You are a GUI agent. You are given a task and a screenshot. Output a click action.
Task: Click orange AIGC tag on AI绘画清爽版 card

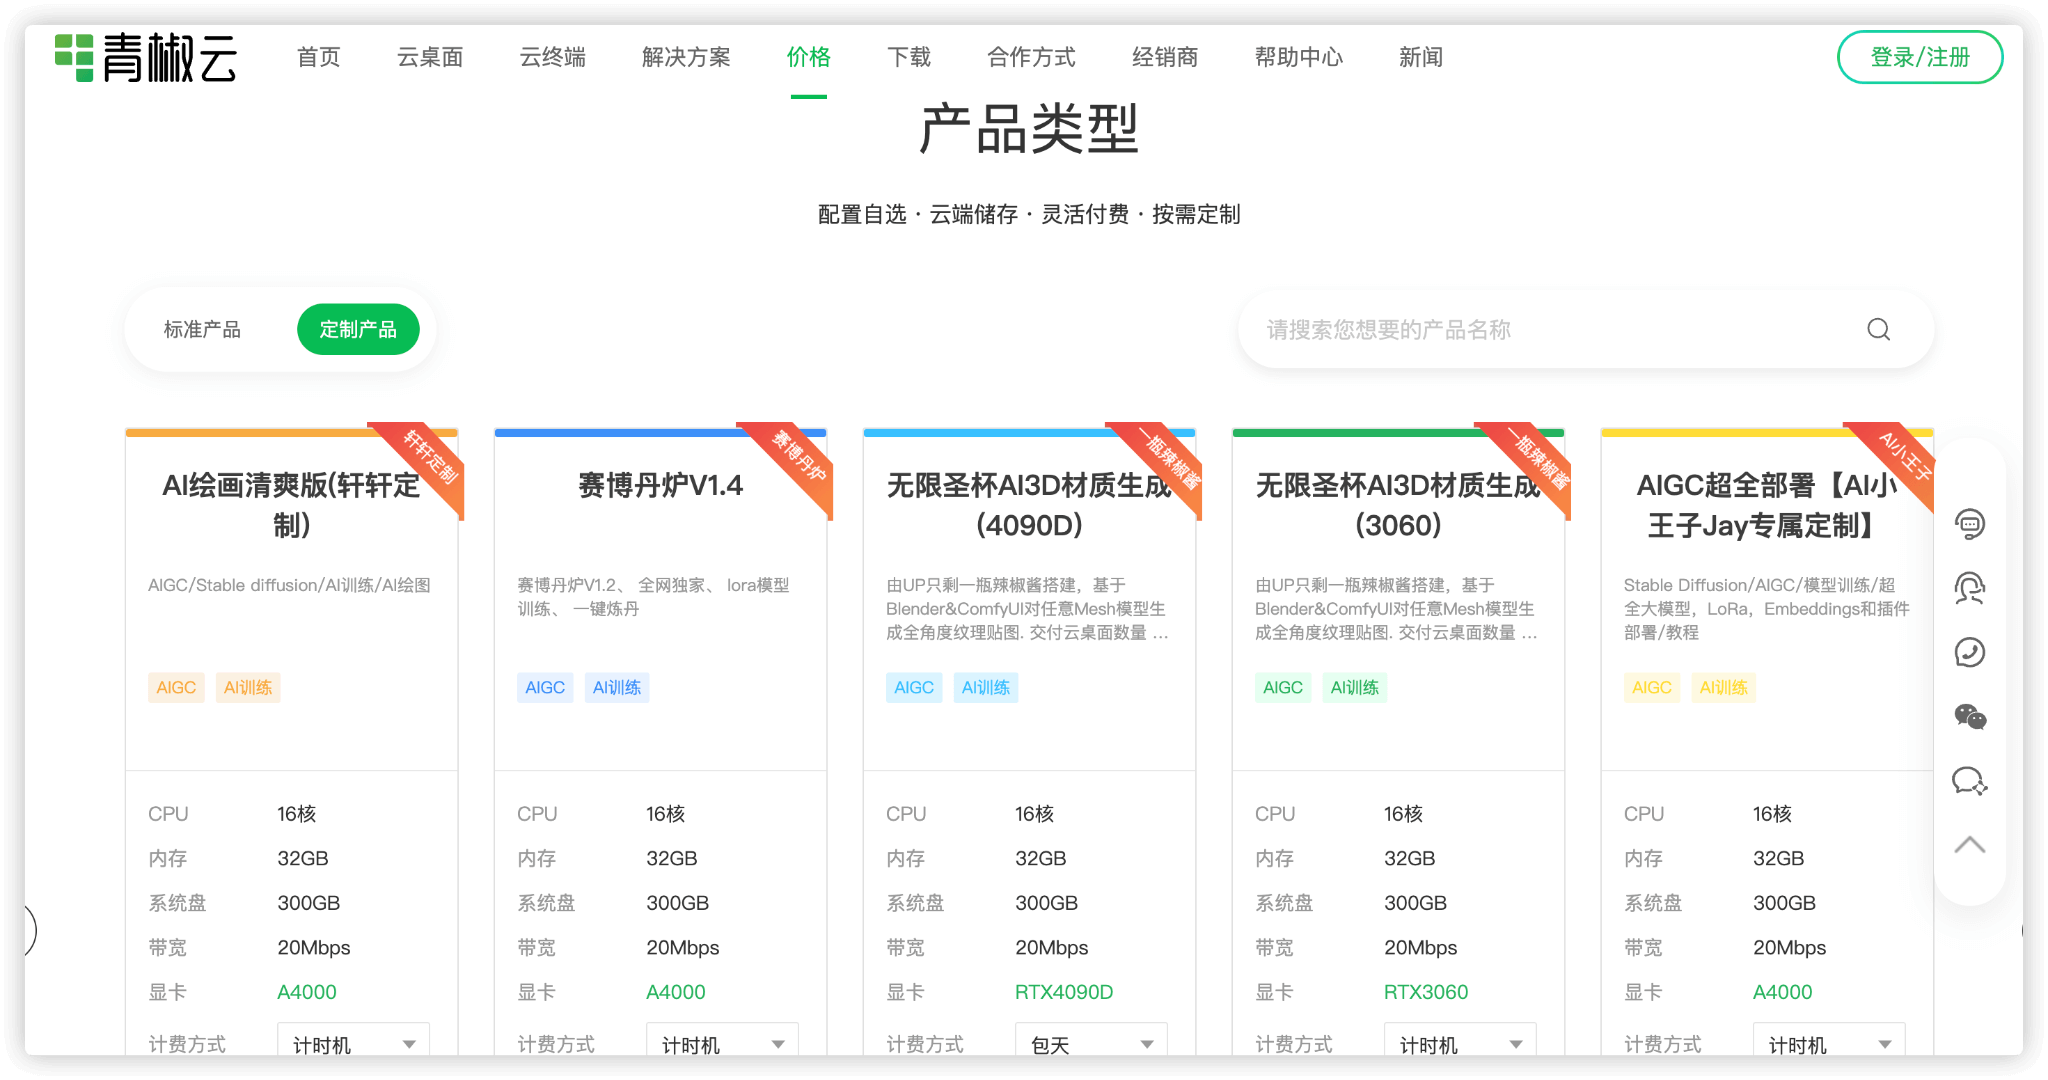coord(176,687)
